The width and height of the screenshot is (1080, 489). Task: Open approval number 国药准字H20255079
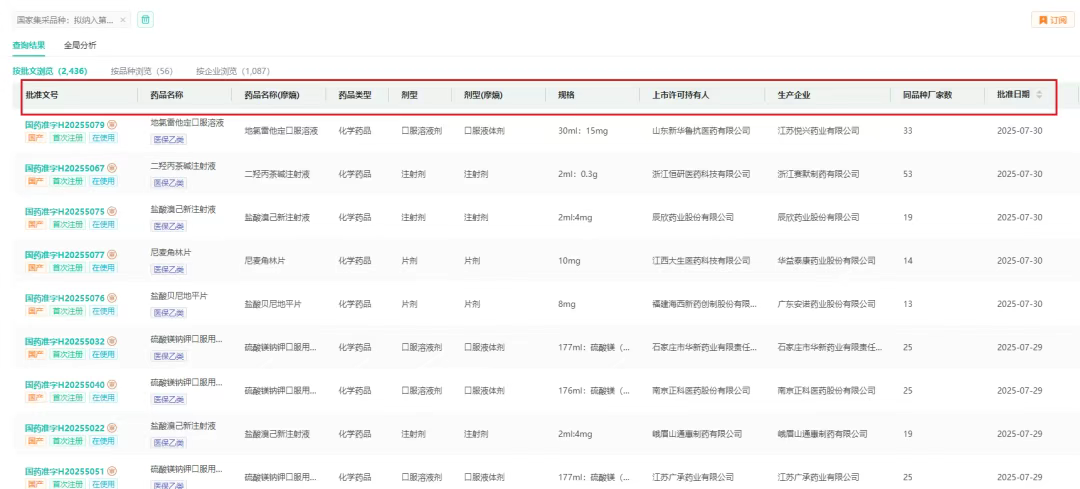tap(65, 125)
